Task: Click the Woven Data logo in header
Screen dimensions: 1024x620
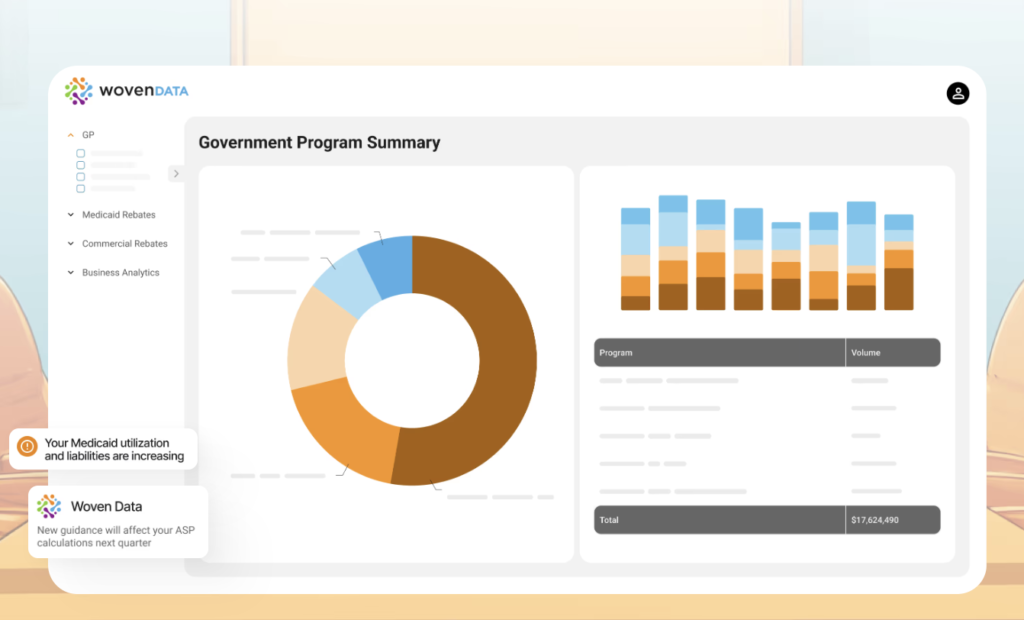Action: point(127,91)
